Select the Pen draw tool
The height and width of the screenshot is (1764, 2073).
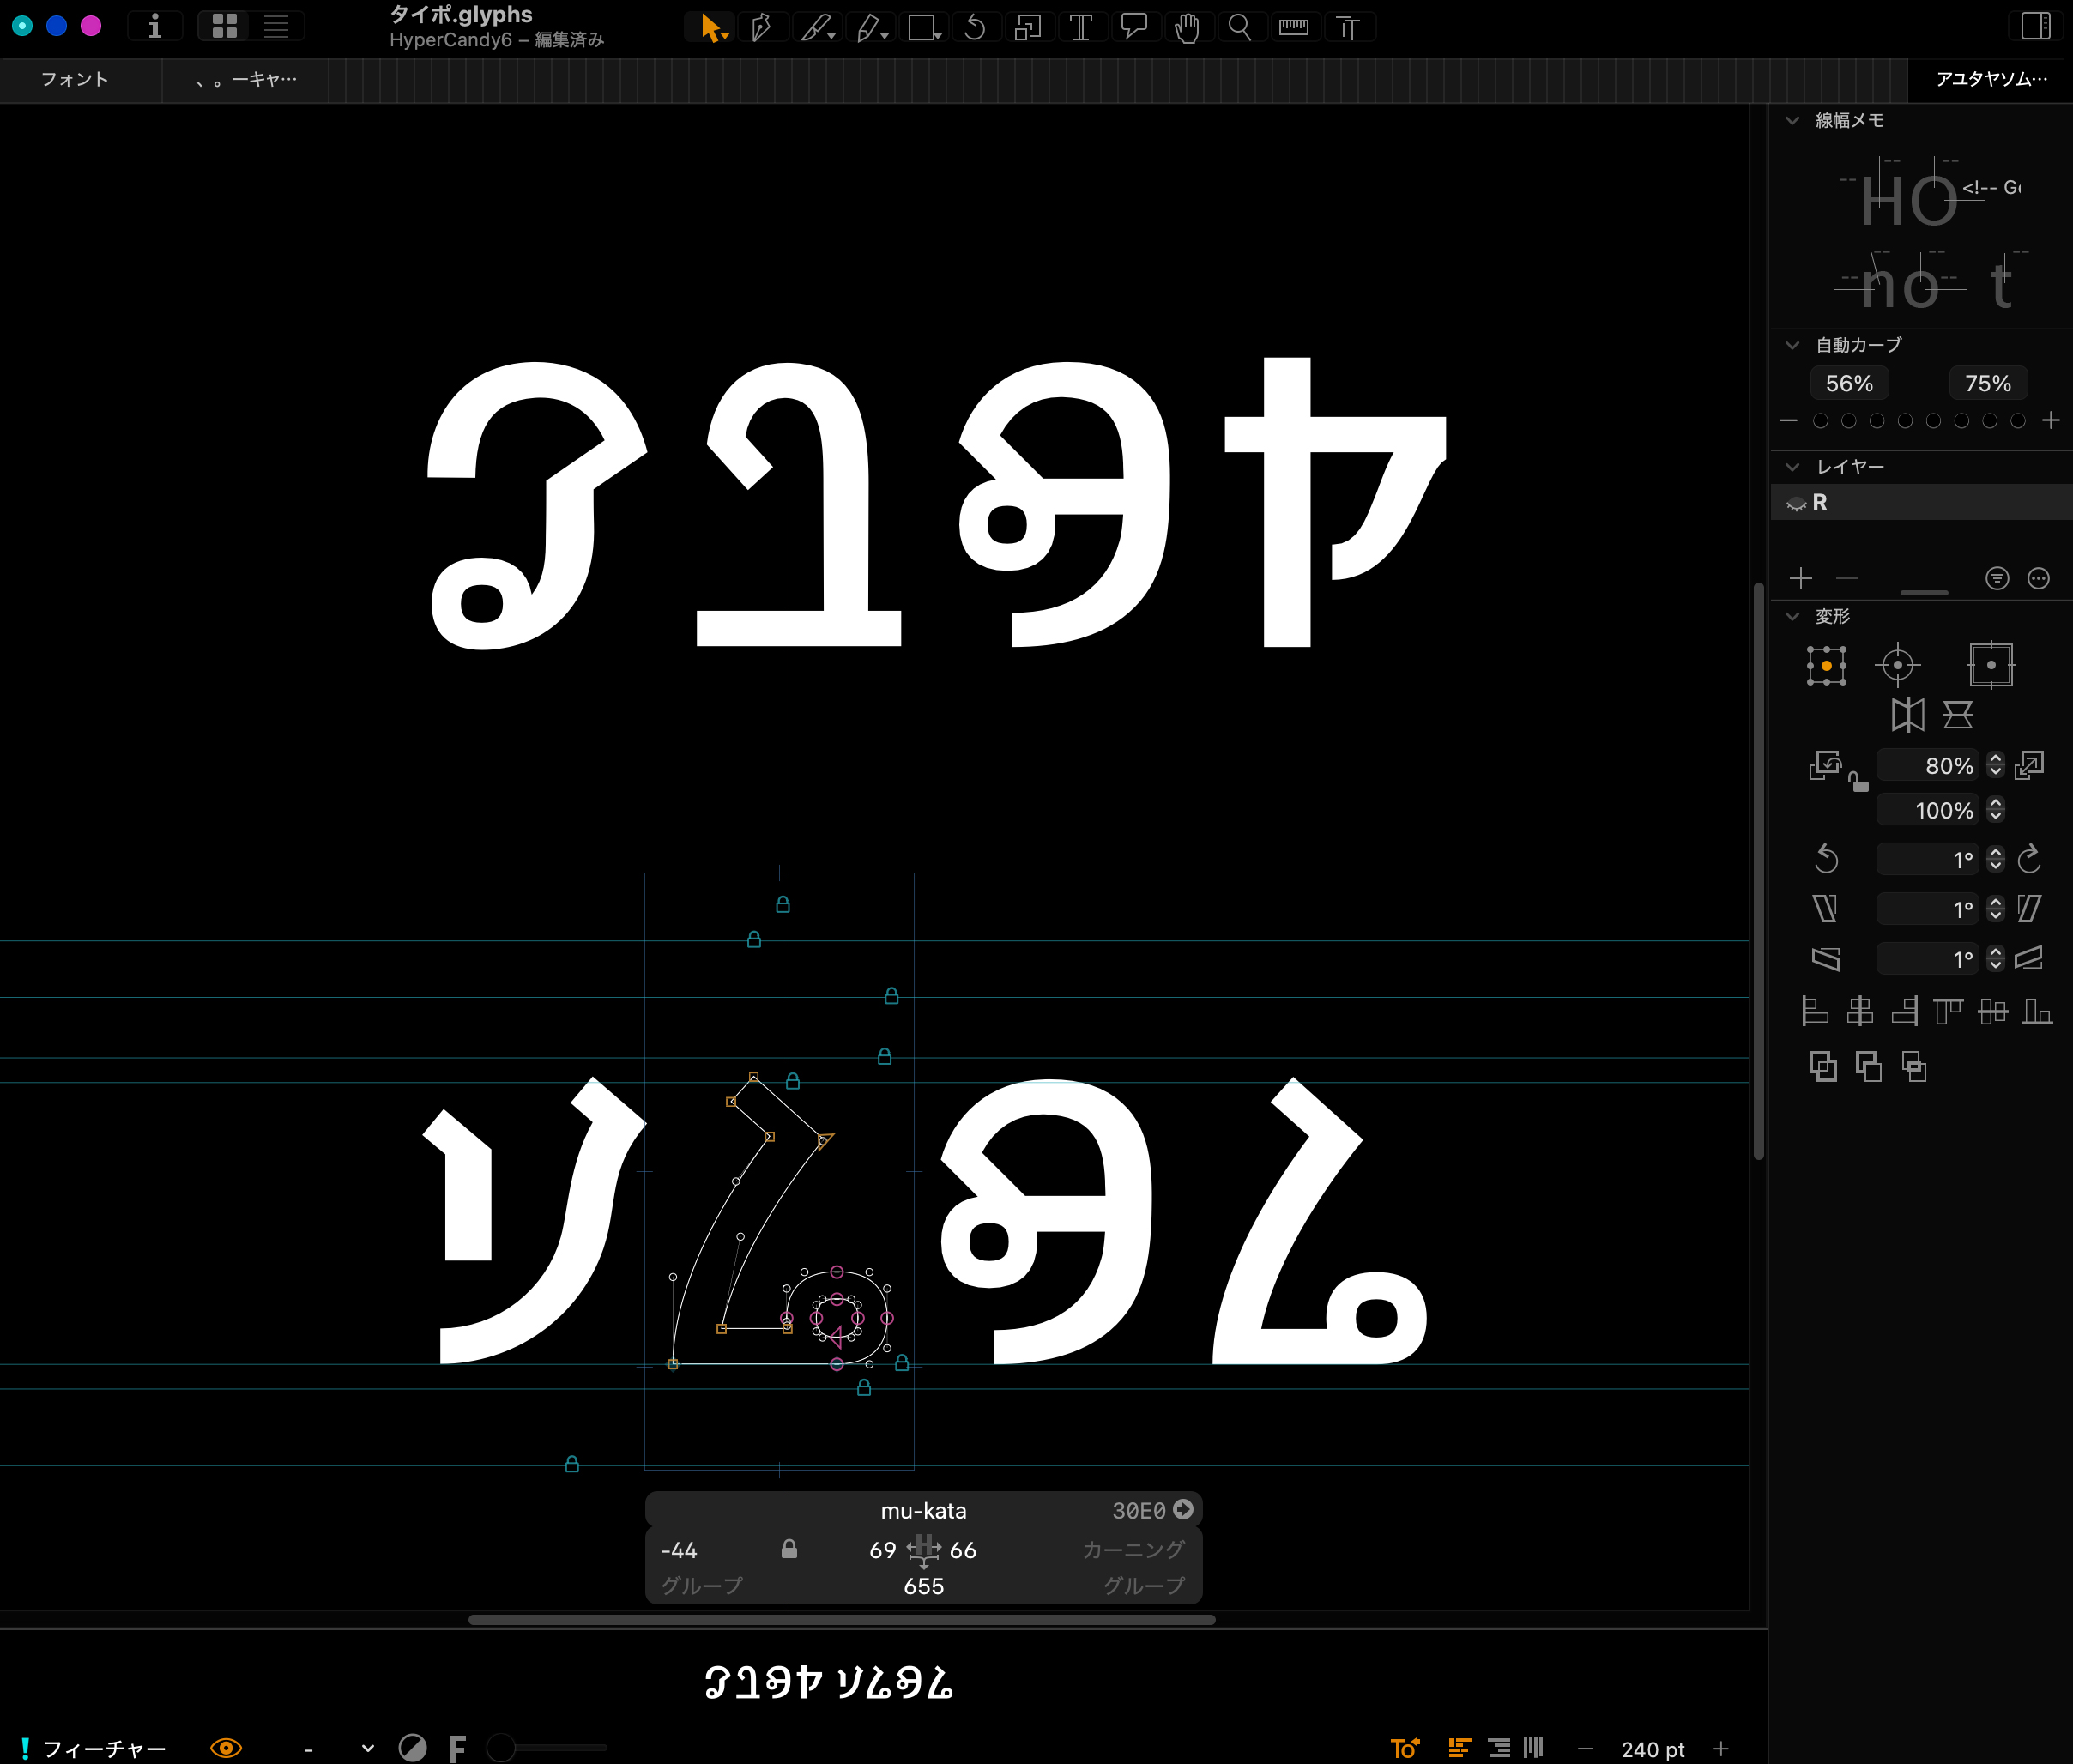pos(762,27)
